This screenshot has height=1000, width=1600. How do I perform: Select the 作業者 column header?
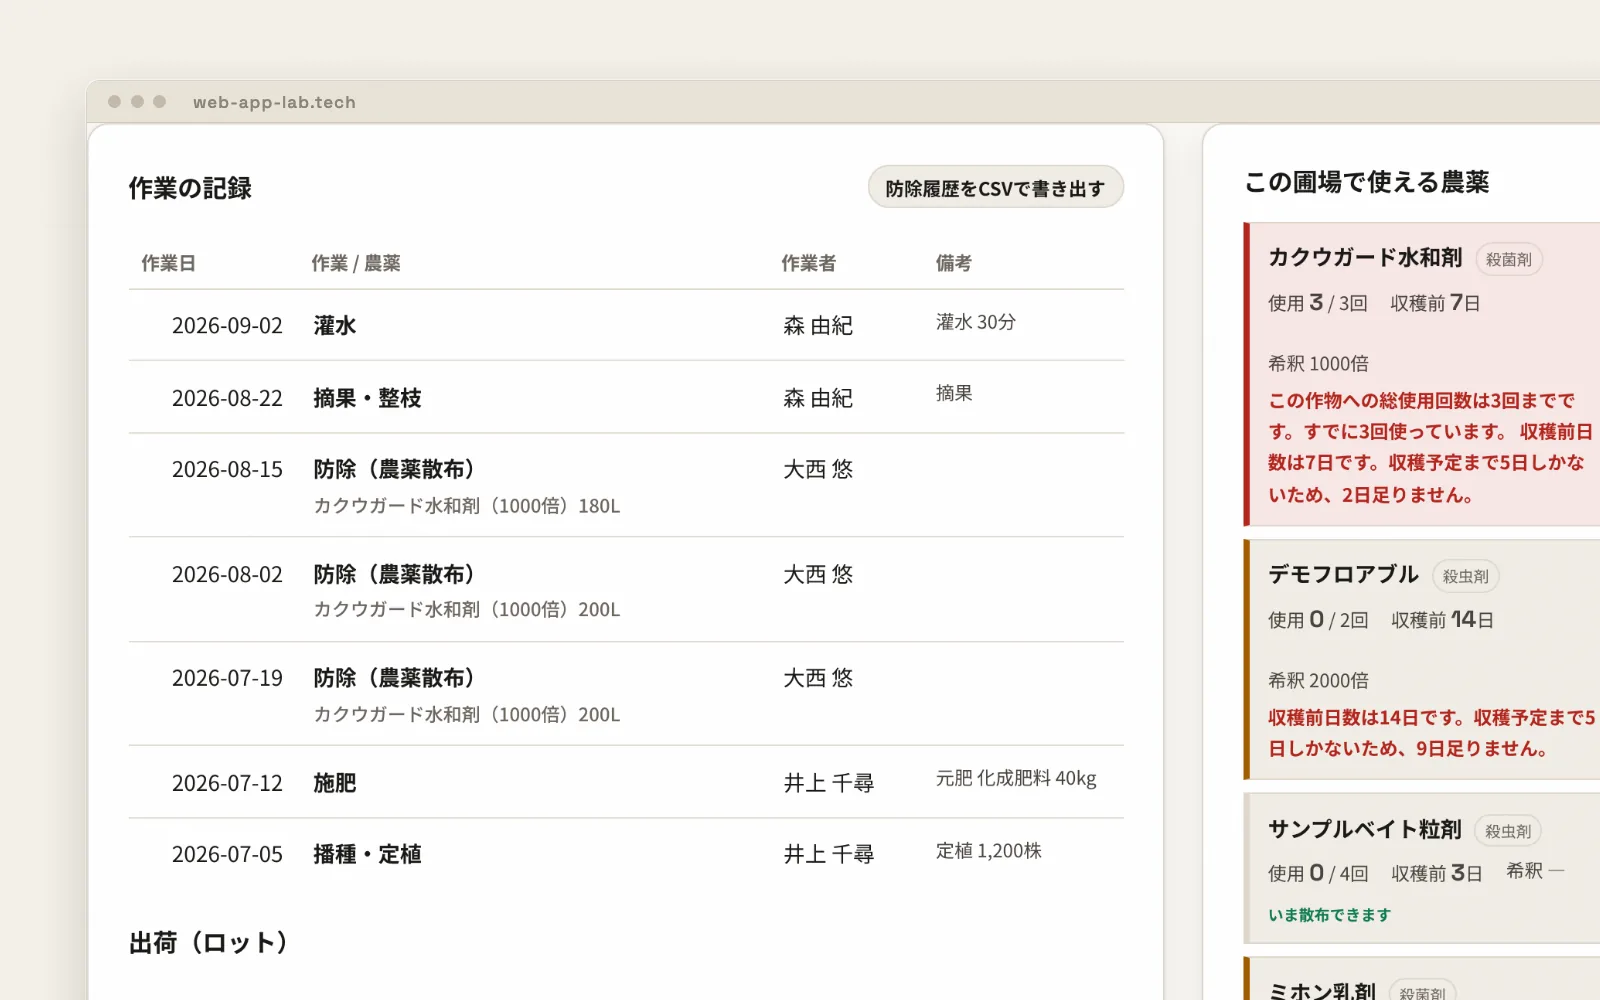[808, 263]
